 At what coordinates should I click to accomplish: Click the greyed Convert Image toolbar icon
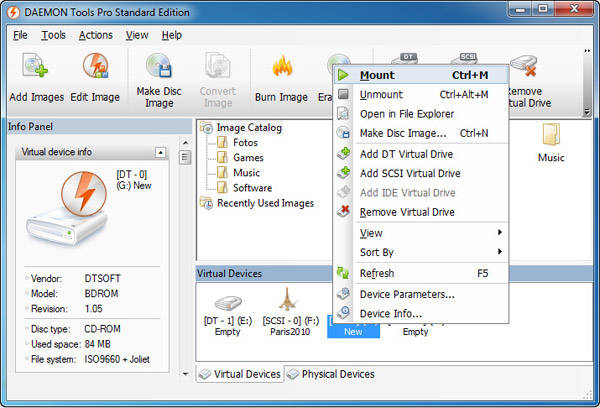(x=217, y=65)
